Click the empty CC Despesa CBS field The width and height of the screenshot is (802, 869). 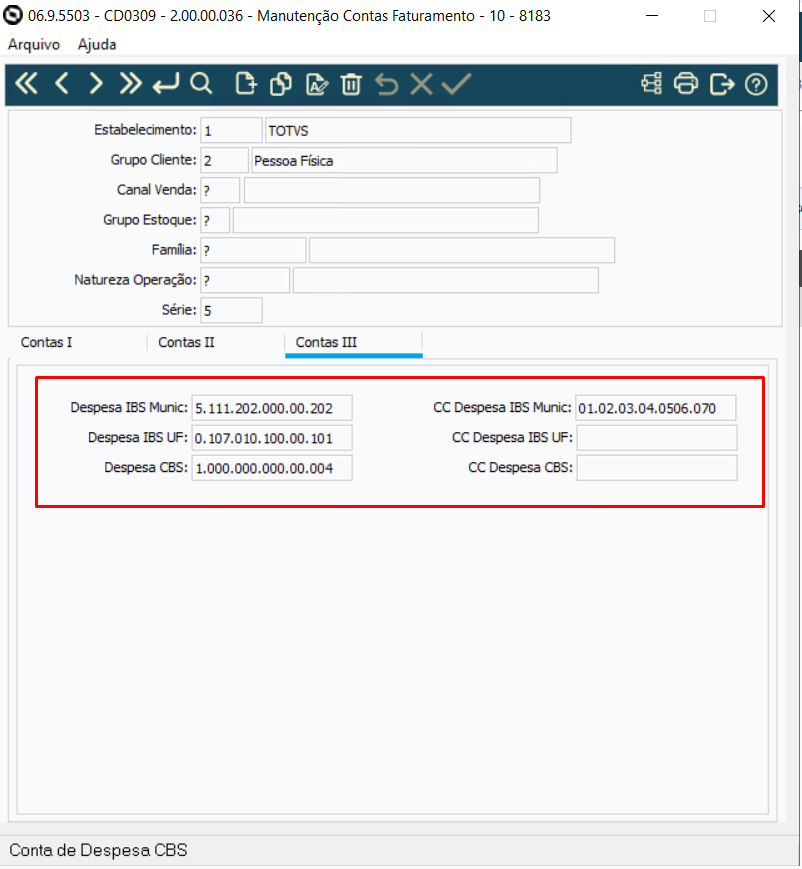tap(657, 468)
